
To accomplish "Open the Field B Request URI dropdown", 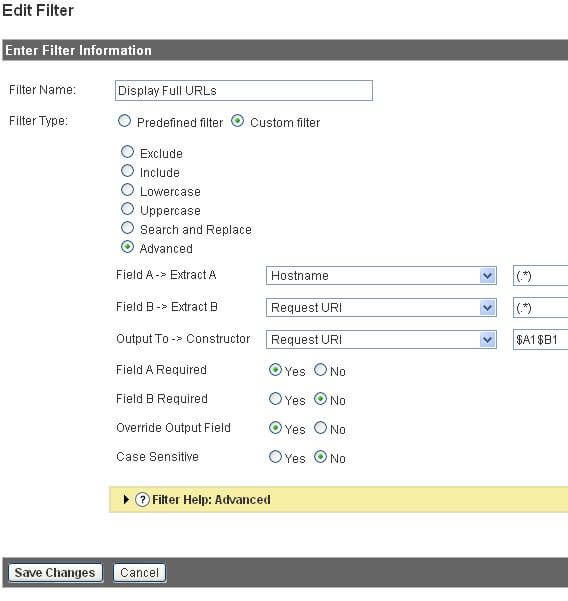I will (381, 307).
